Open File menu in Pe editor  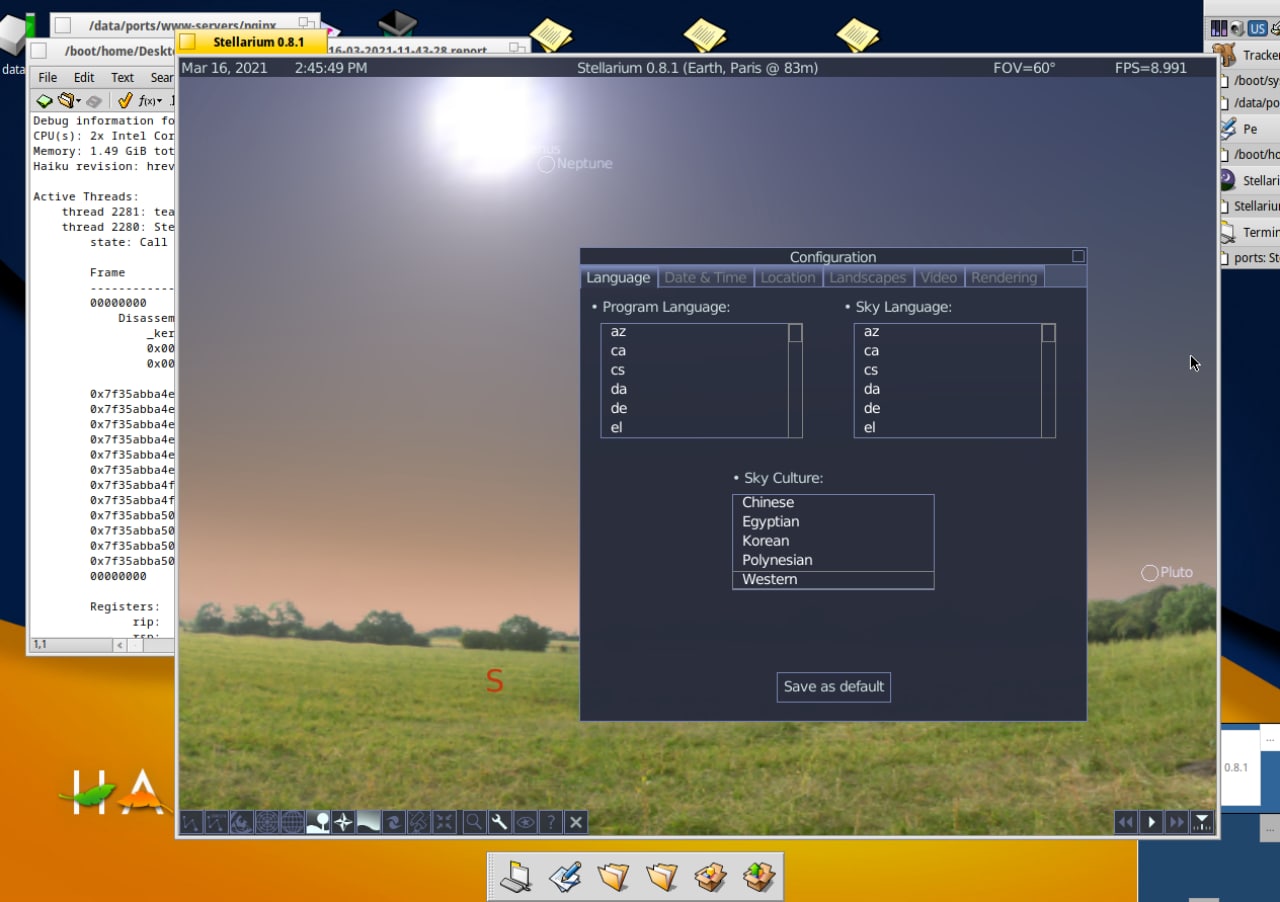coord(48,77)
